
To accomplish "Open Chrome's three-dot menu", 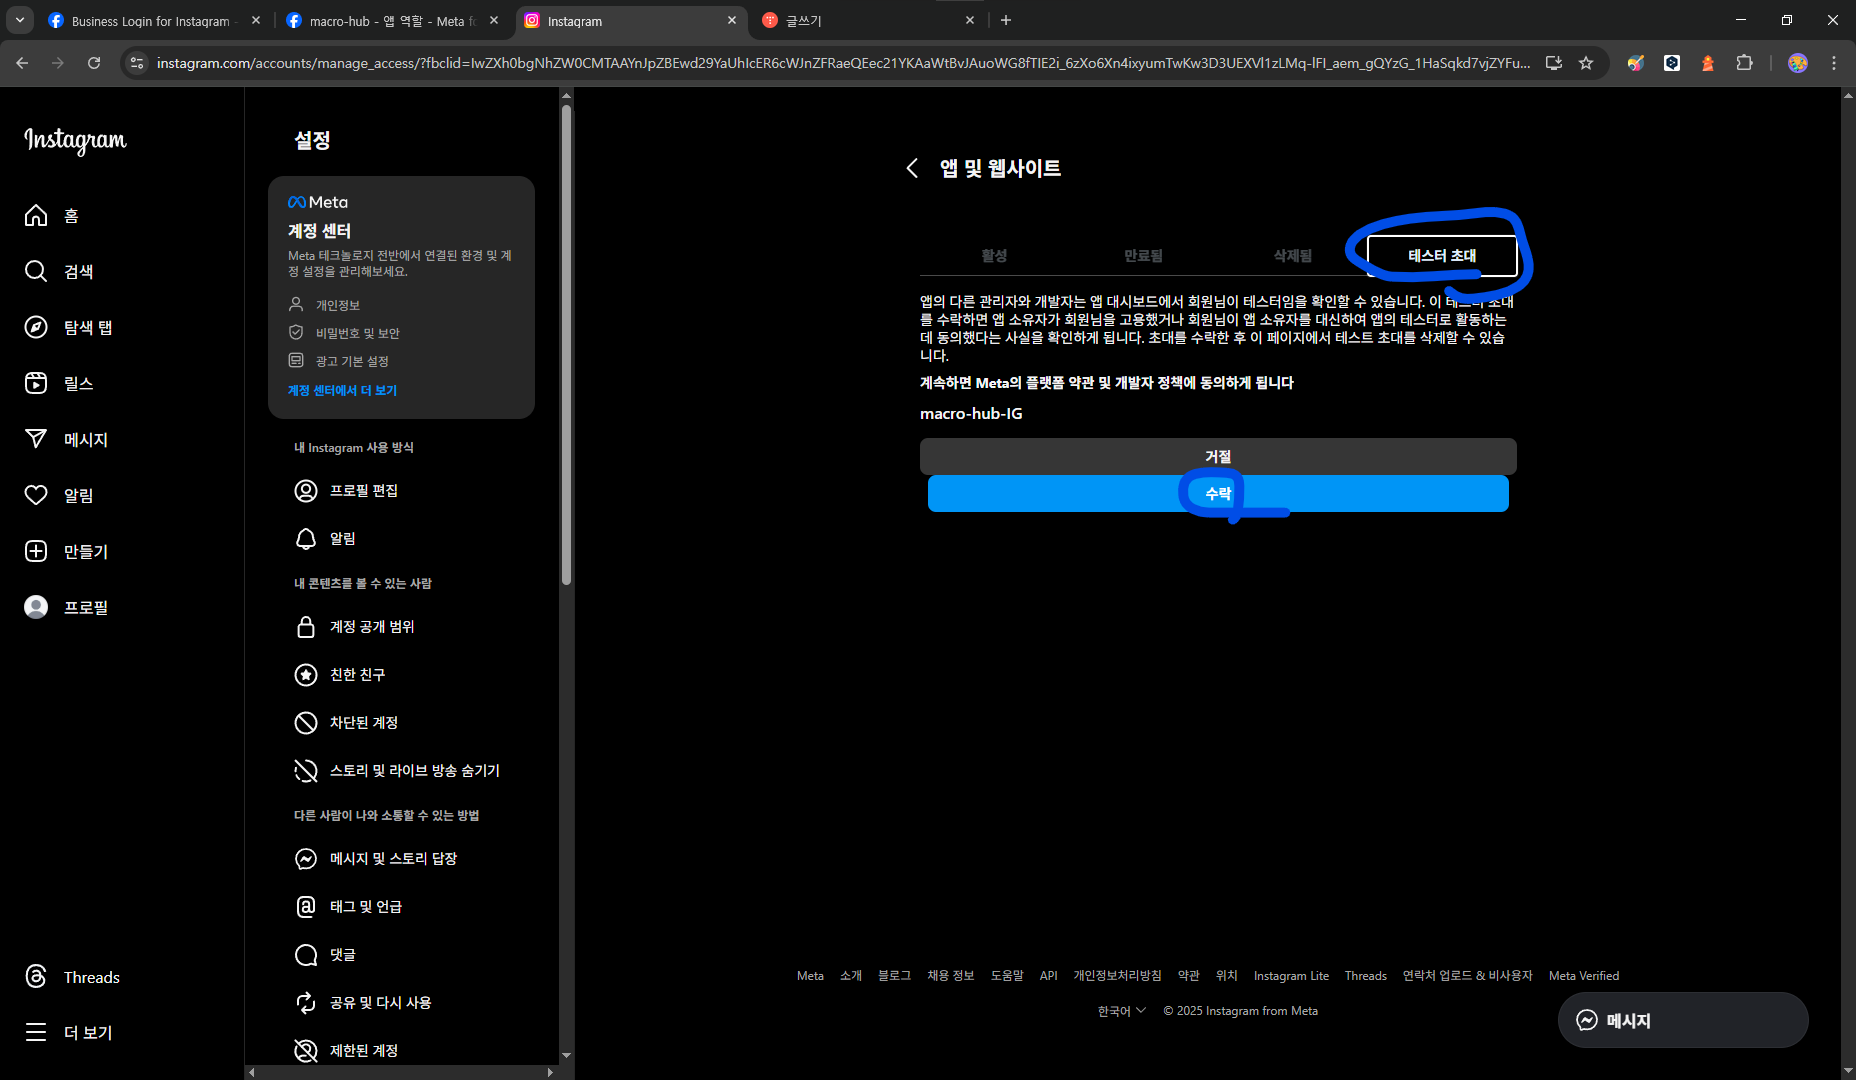I will click(1834, 63).
